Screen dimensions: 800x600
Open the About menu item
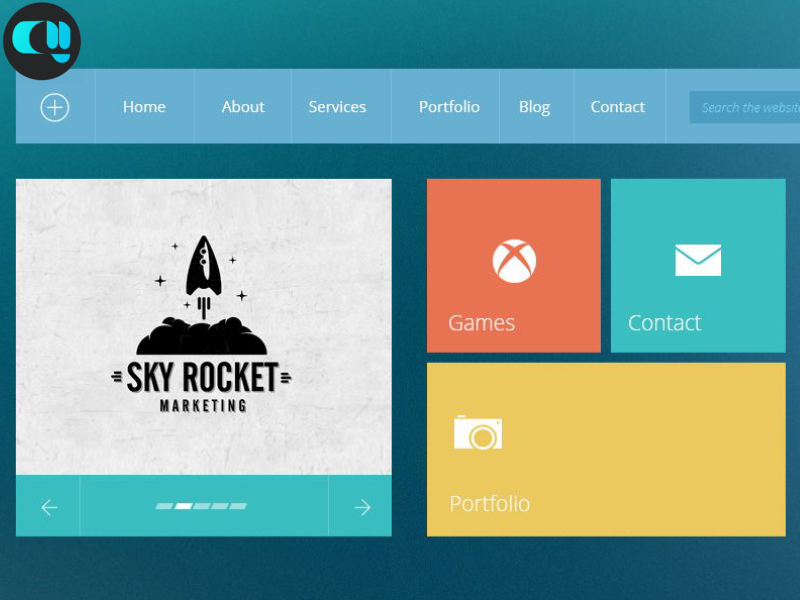[243, 107]
